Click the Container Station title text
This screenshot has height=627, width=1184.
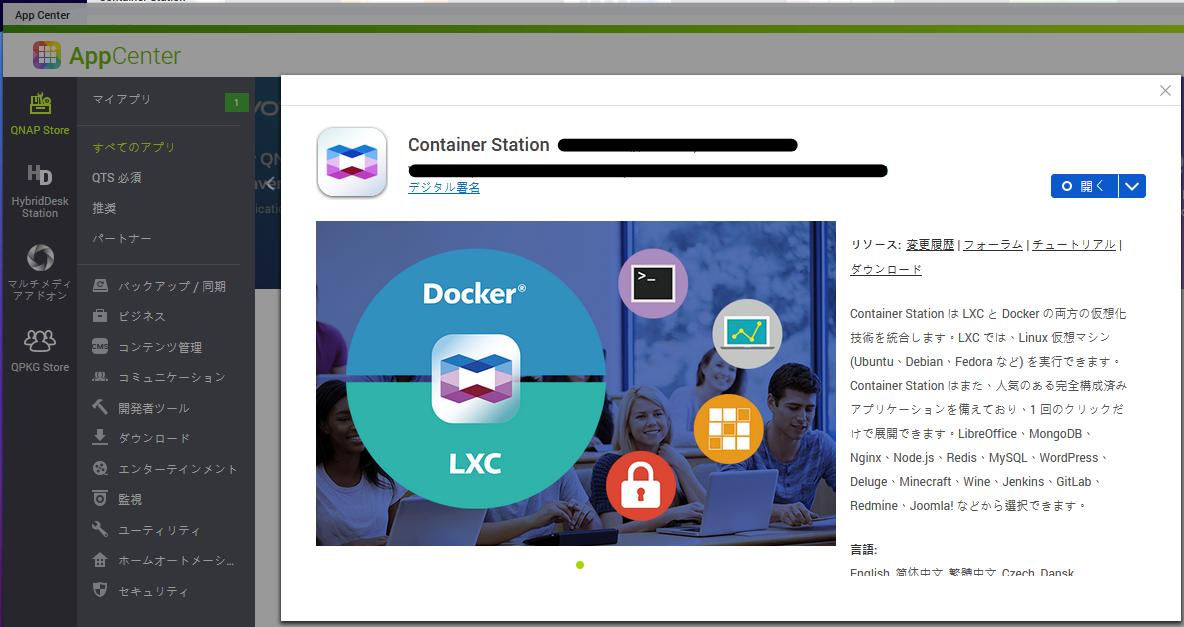[479, 145]
